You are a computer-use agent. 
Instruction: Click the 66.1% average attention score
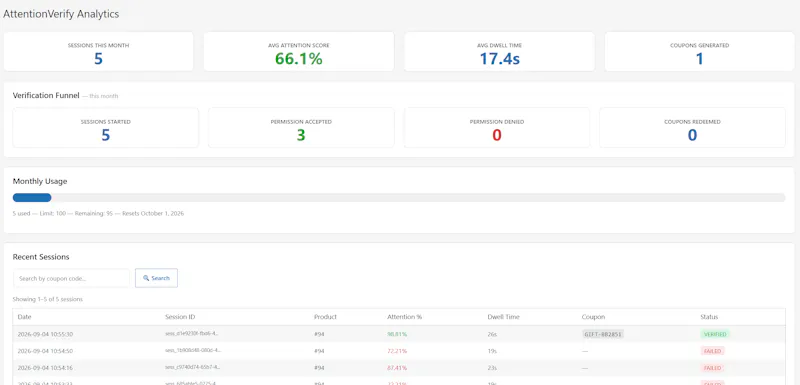coord(299,59)
